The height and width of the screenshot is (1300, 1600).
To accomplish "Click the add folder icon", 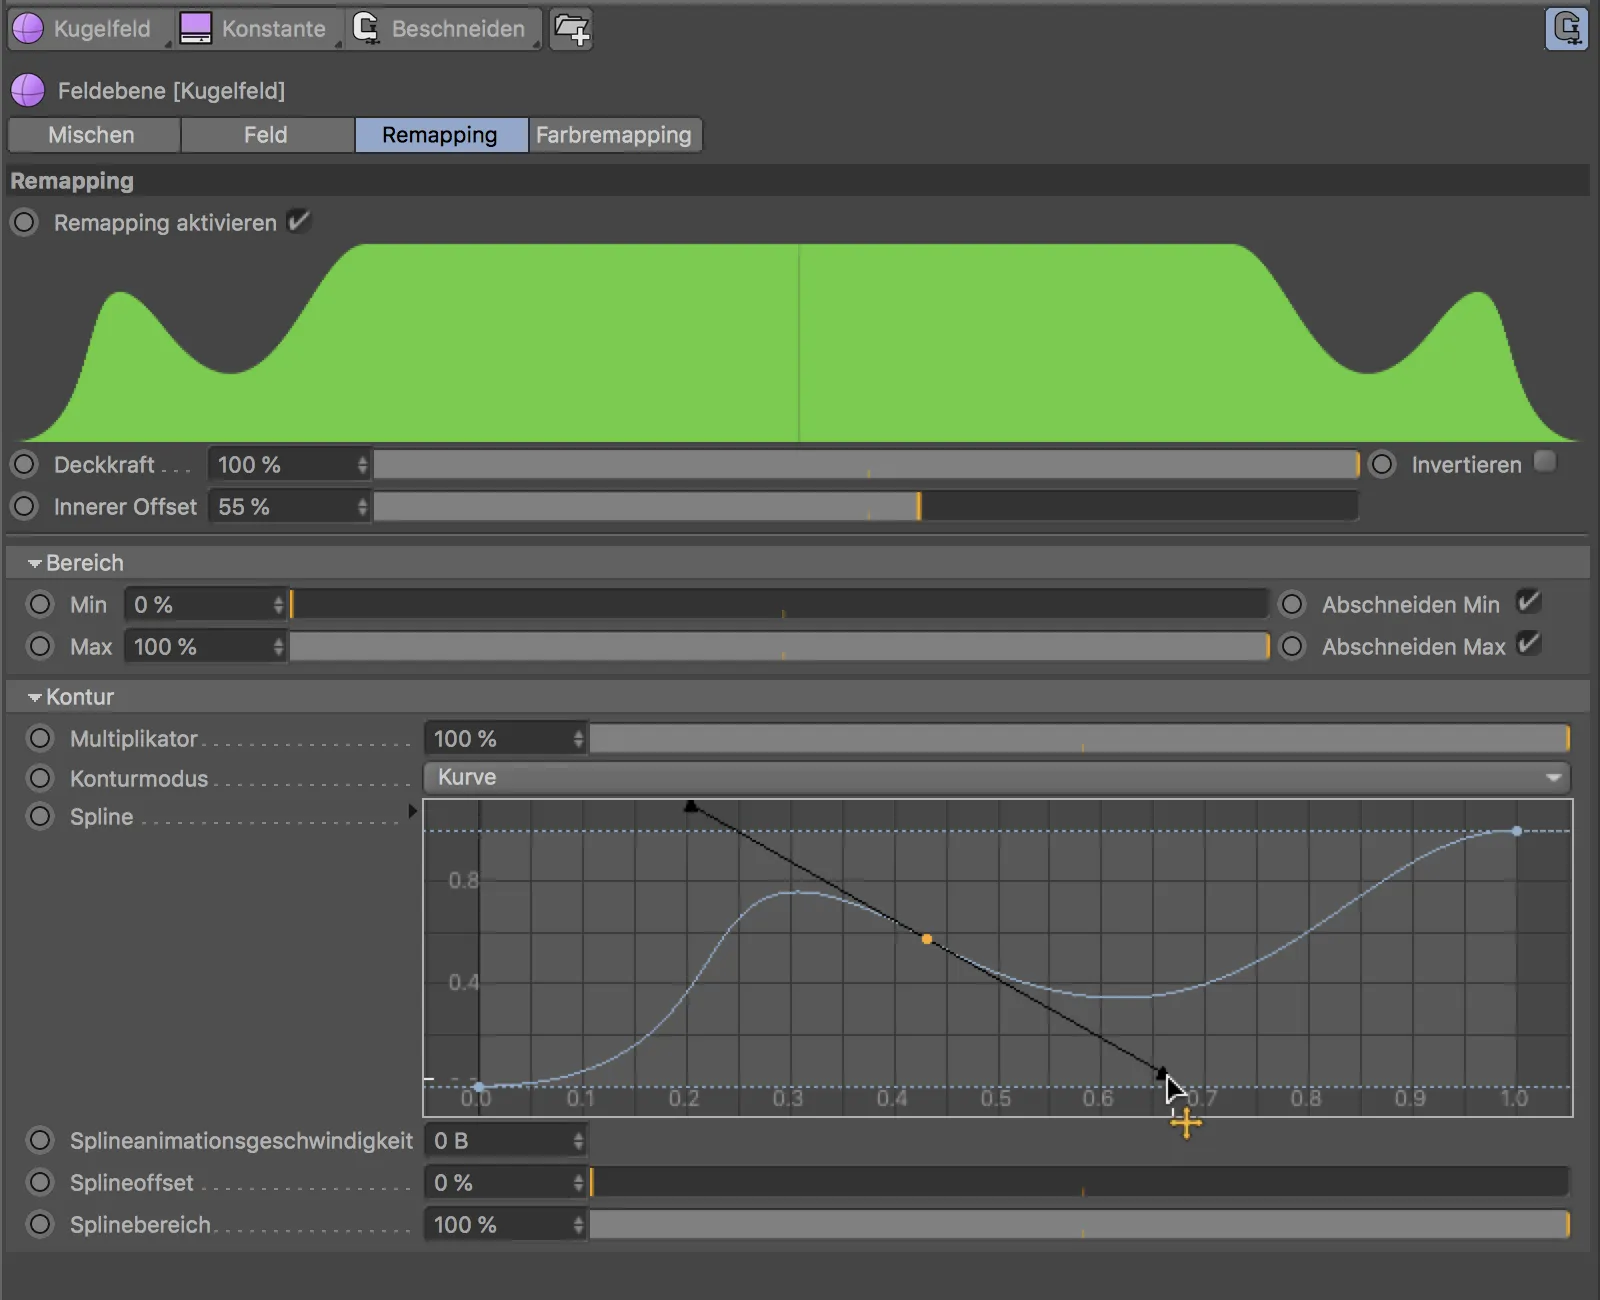I will click(571, 29).
